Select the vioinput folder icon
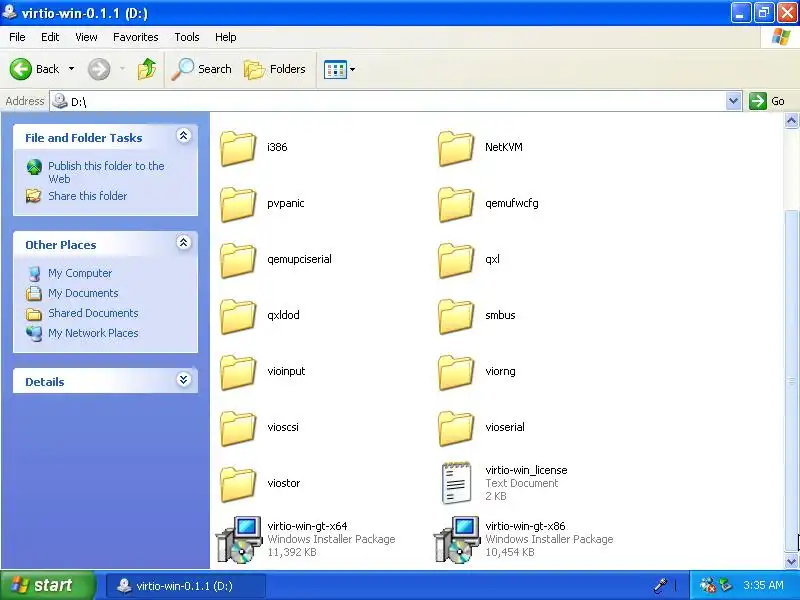Image resolution: width=800 pixels, height=600 pixels. [x=238, y=372]
